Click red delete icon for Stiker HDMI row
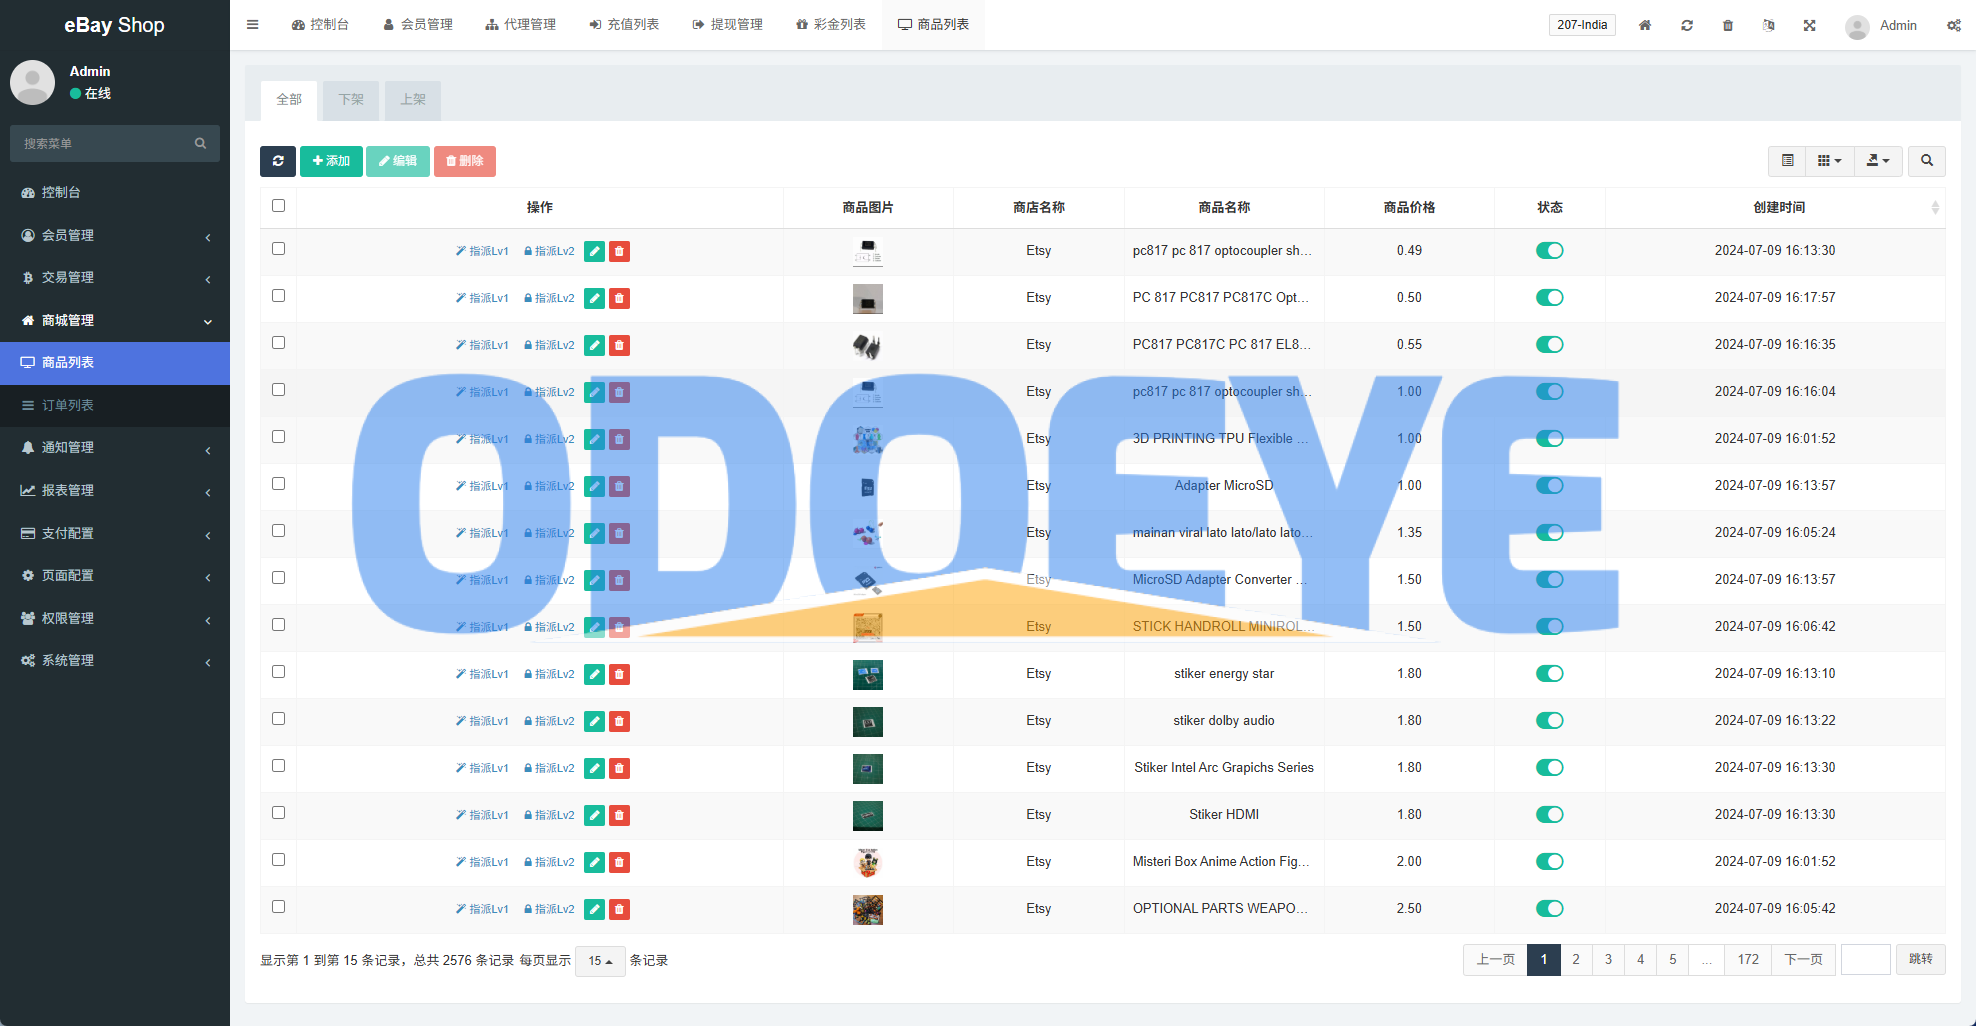The height and width of the screenshot is (1026, 1976). [x=619, y=815]
